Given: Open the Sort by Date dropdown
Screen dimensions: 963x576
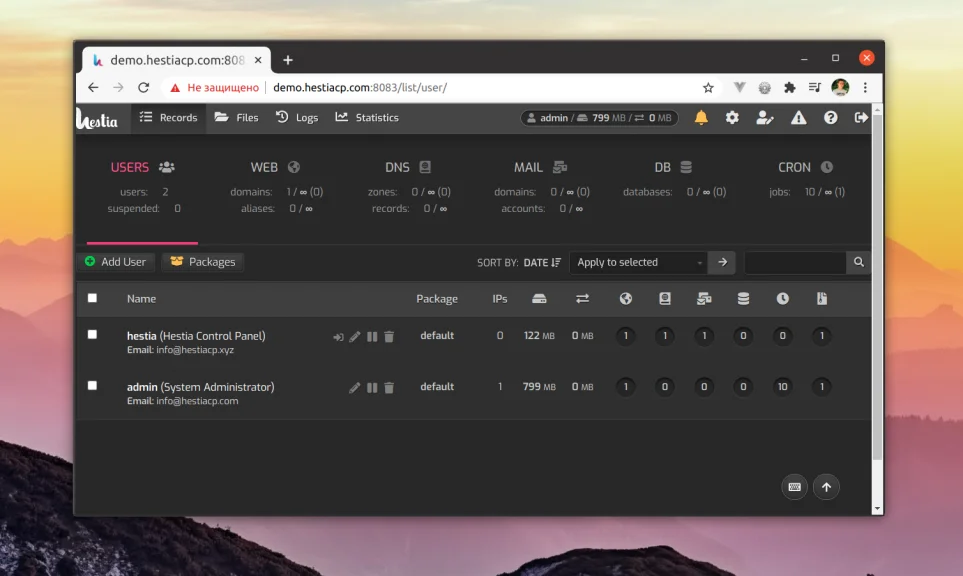Looking at the screenshot, I should click(x=542, y=263).
